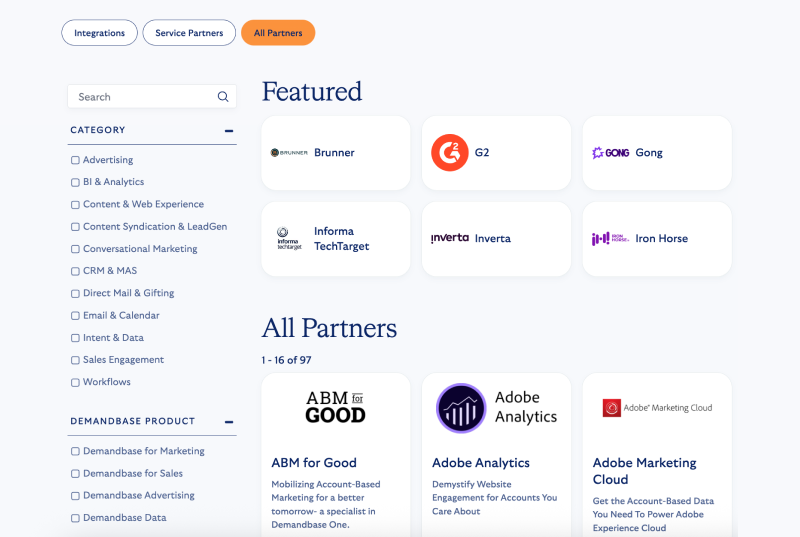Tick Content Syndication & LeadGen checkbox

(x=75, y=227)
